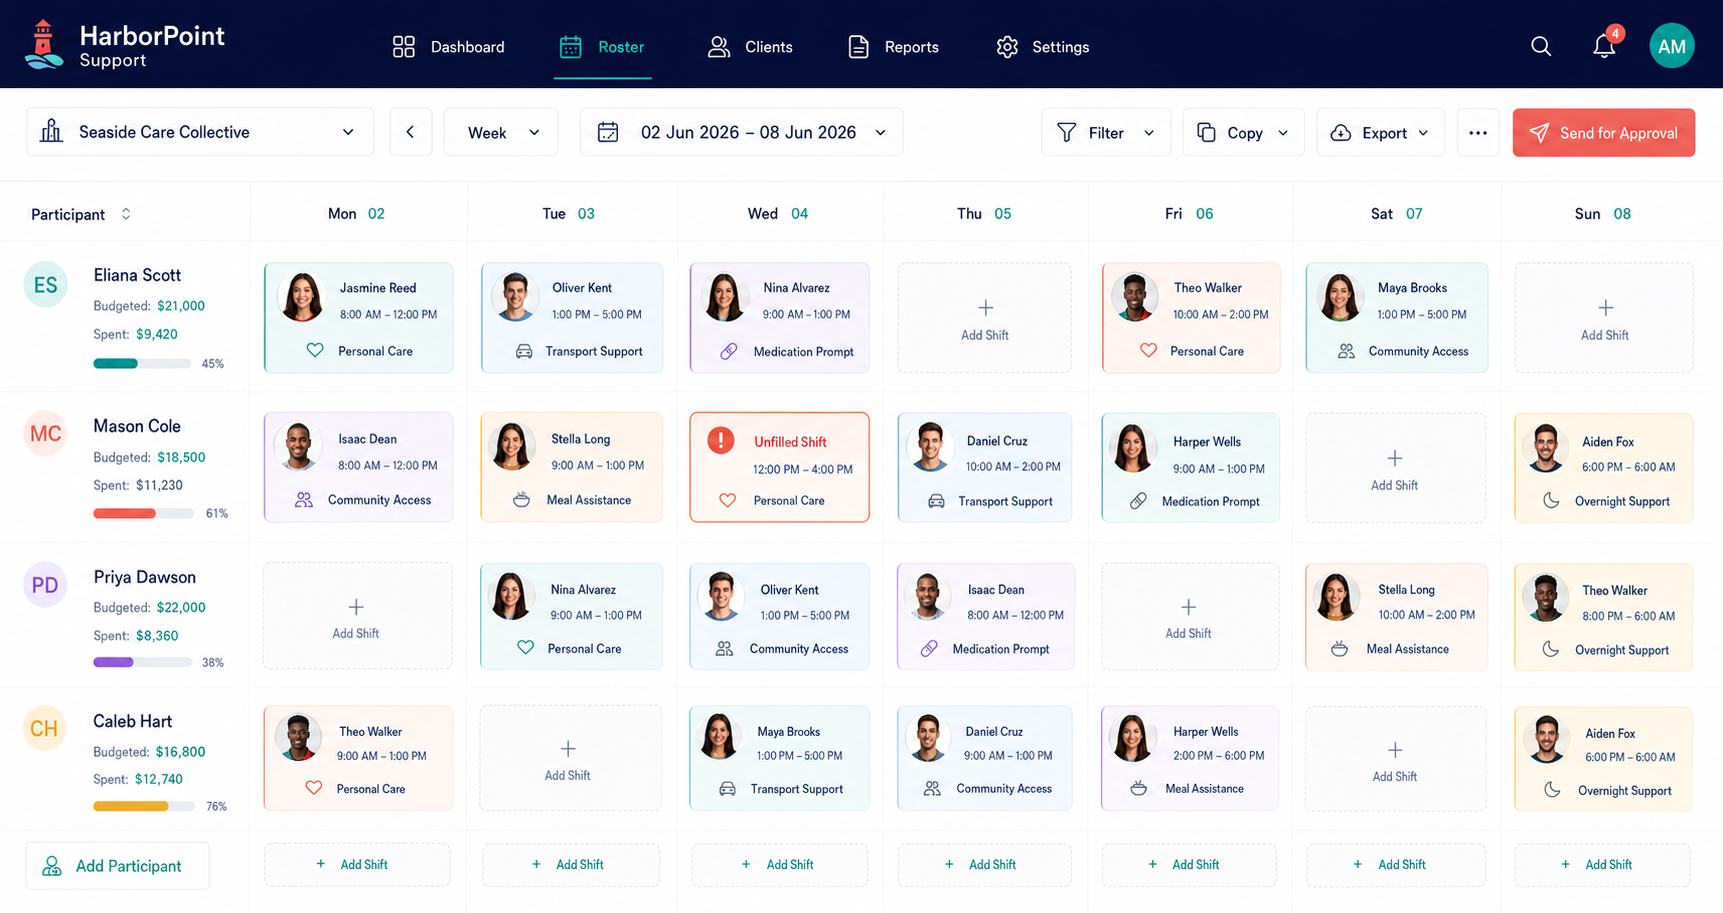The width and height of the screenshot is (1723, 913).
Task: Open Daniel Cruz Transport Support shift card
Action: [985, 467]
